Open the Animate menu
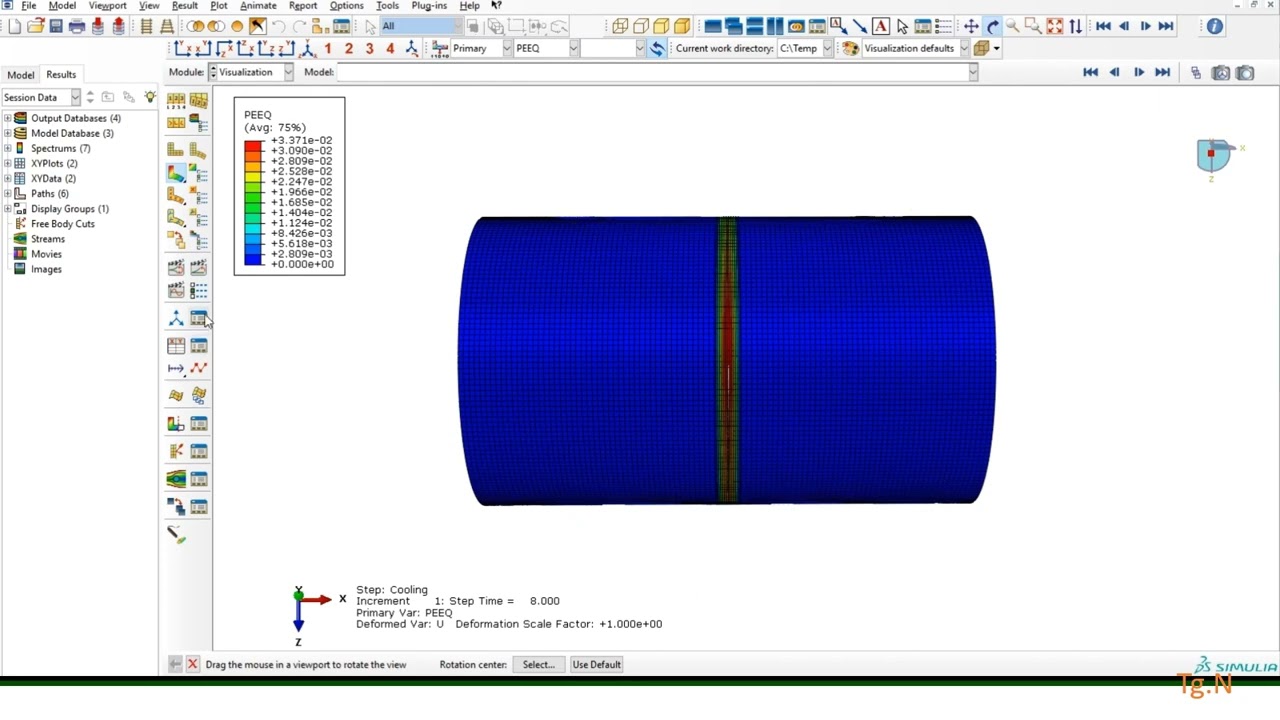Image resolution: width=1280 pixels, height=720 pixels. pyautogui.click(x=258, y=6)
